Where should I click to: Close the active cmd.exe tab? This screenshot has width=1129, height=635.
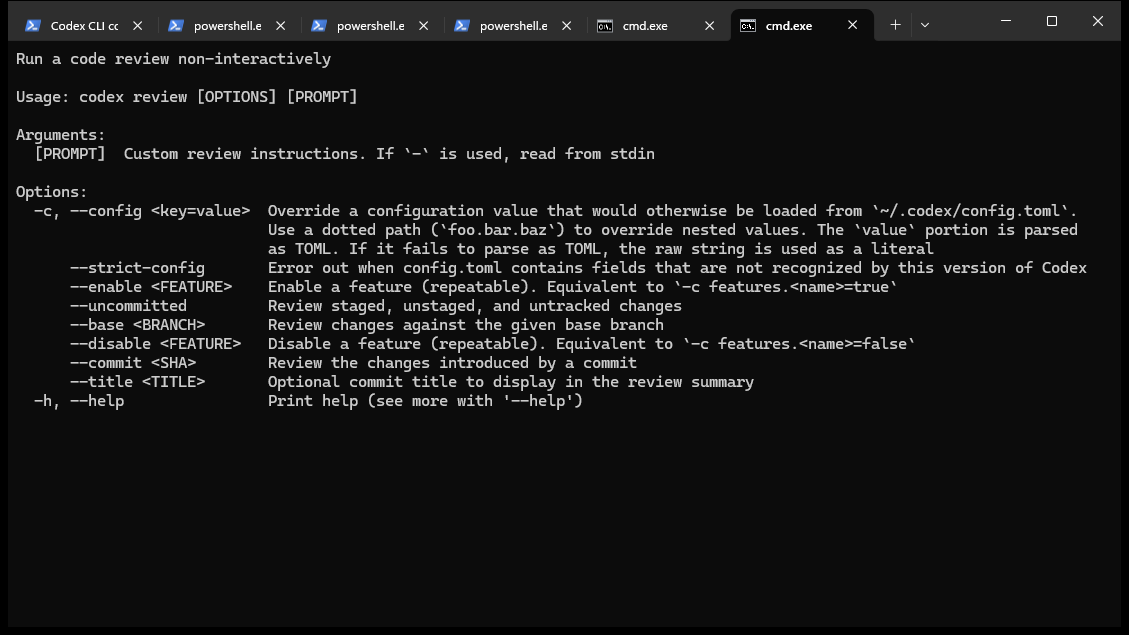[853, 25]
